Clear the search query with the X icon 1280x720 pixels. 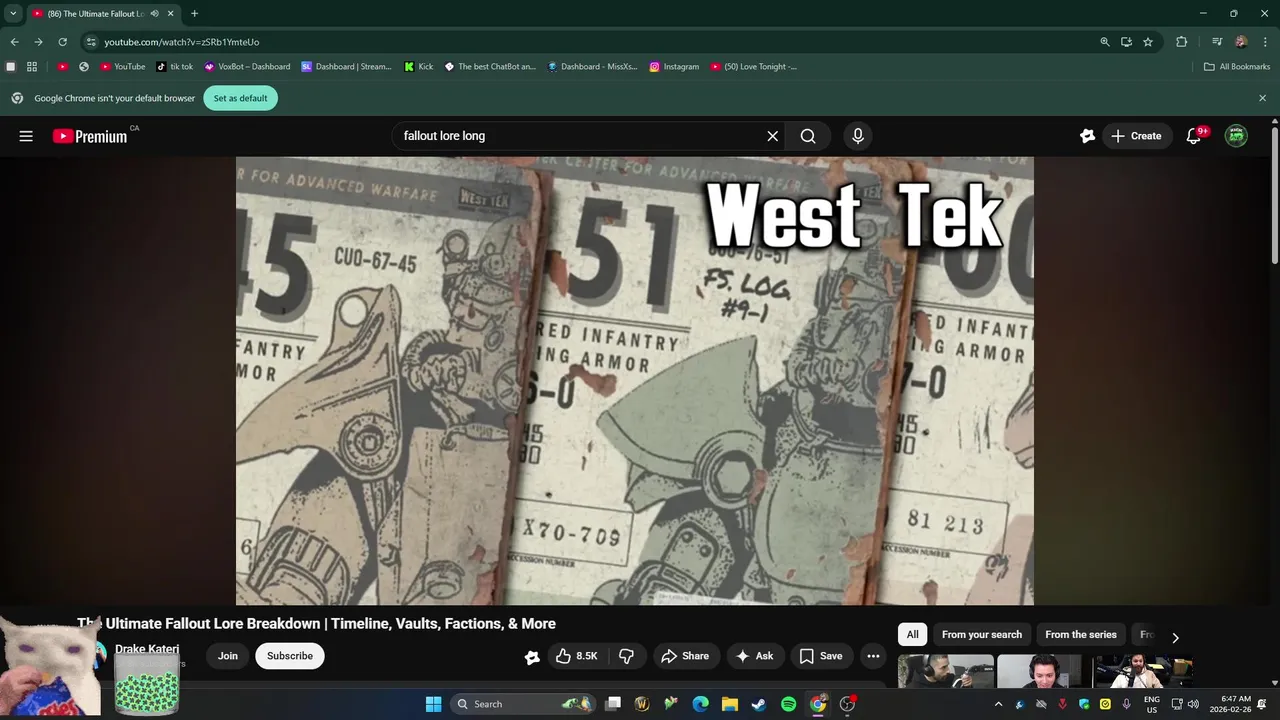pos(772,136)
